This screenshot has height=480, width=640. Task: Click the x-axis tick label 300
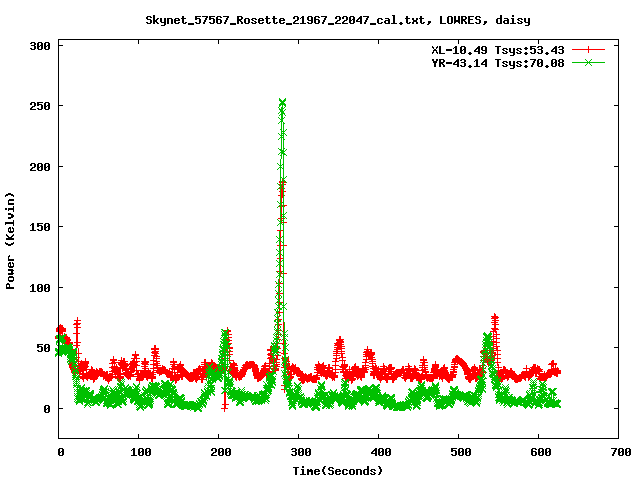tap(301, 452)
